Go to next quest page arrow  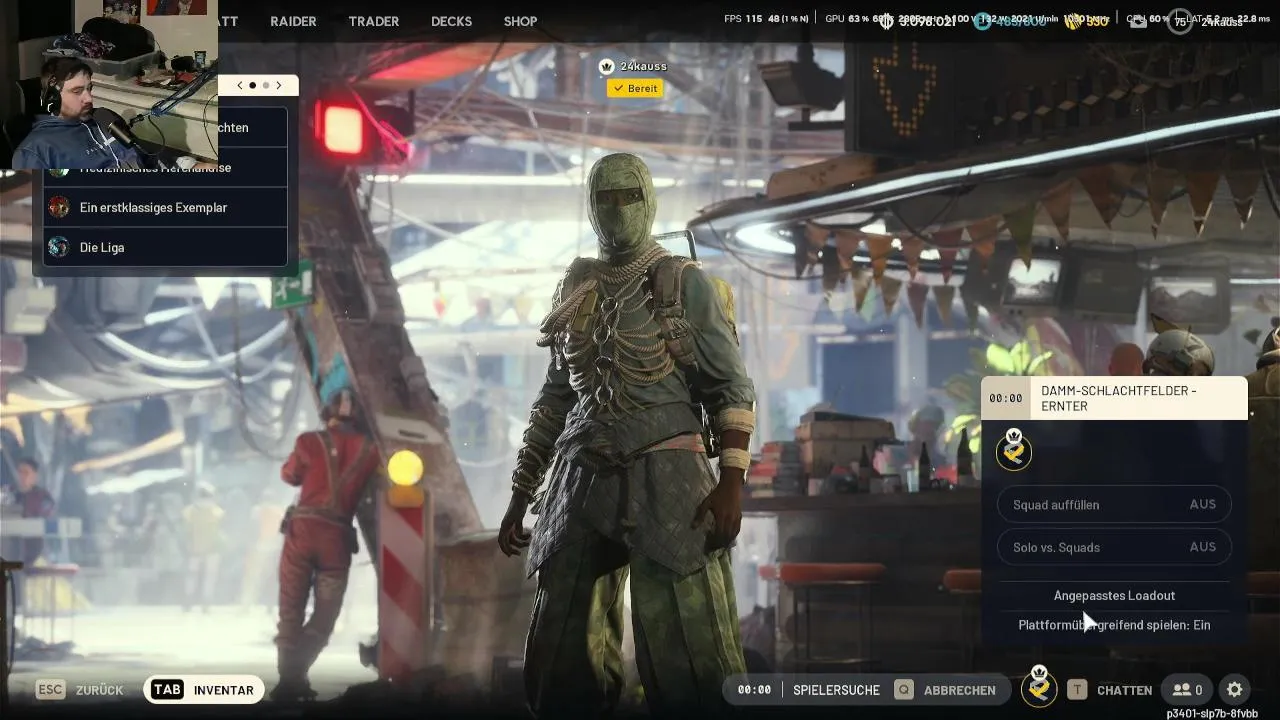[x=279, y=86]
